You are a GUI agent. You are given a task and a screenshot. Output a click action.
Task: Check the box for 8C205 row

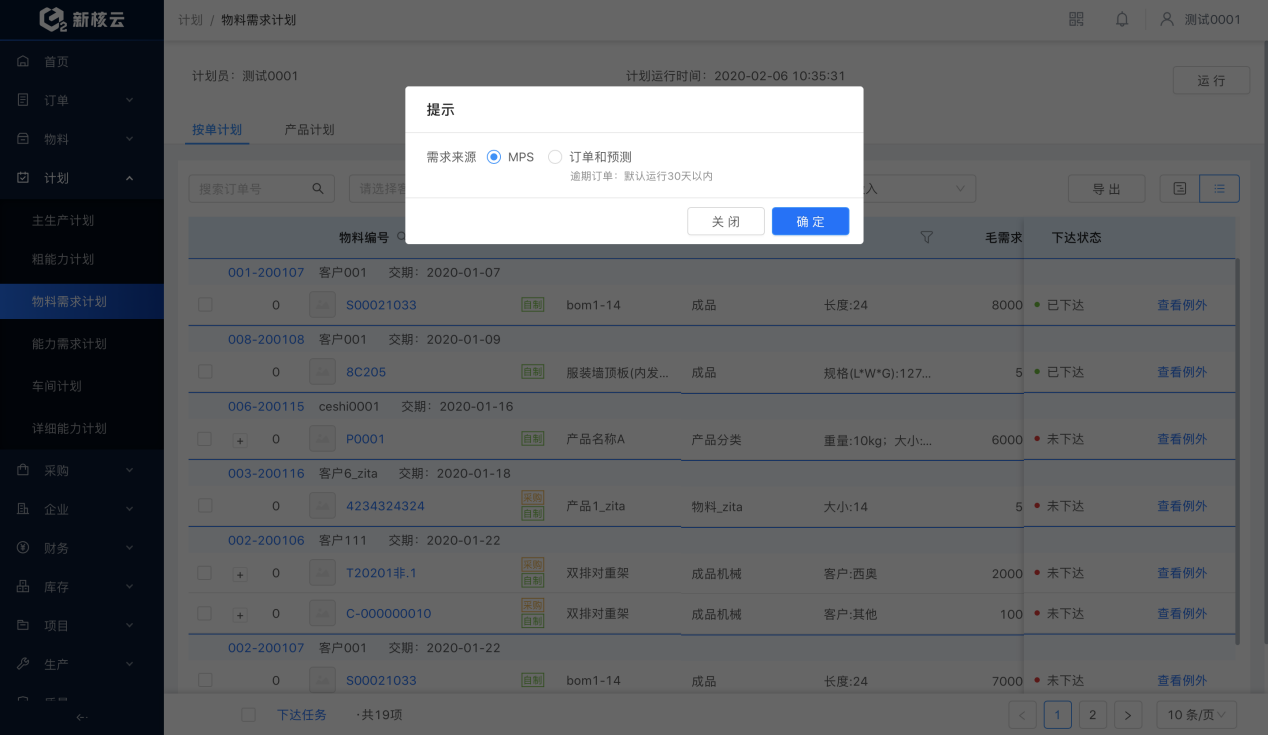[205, 372]
